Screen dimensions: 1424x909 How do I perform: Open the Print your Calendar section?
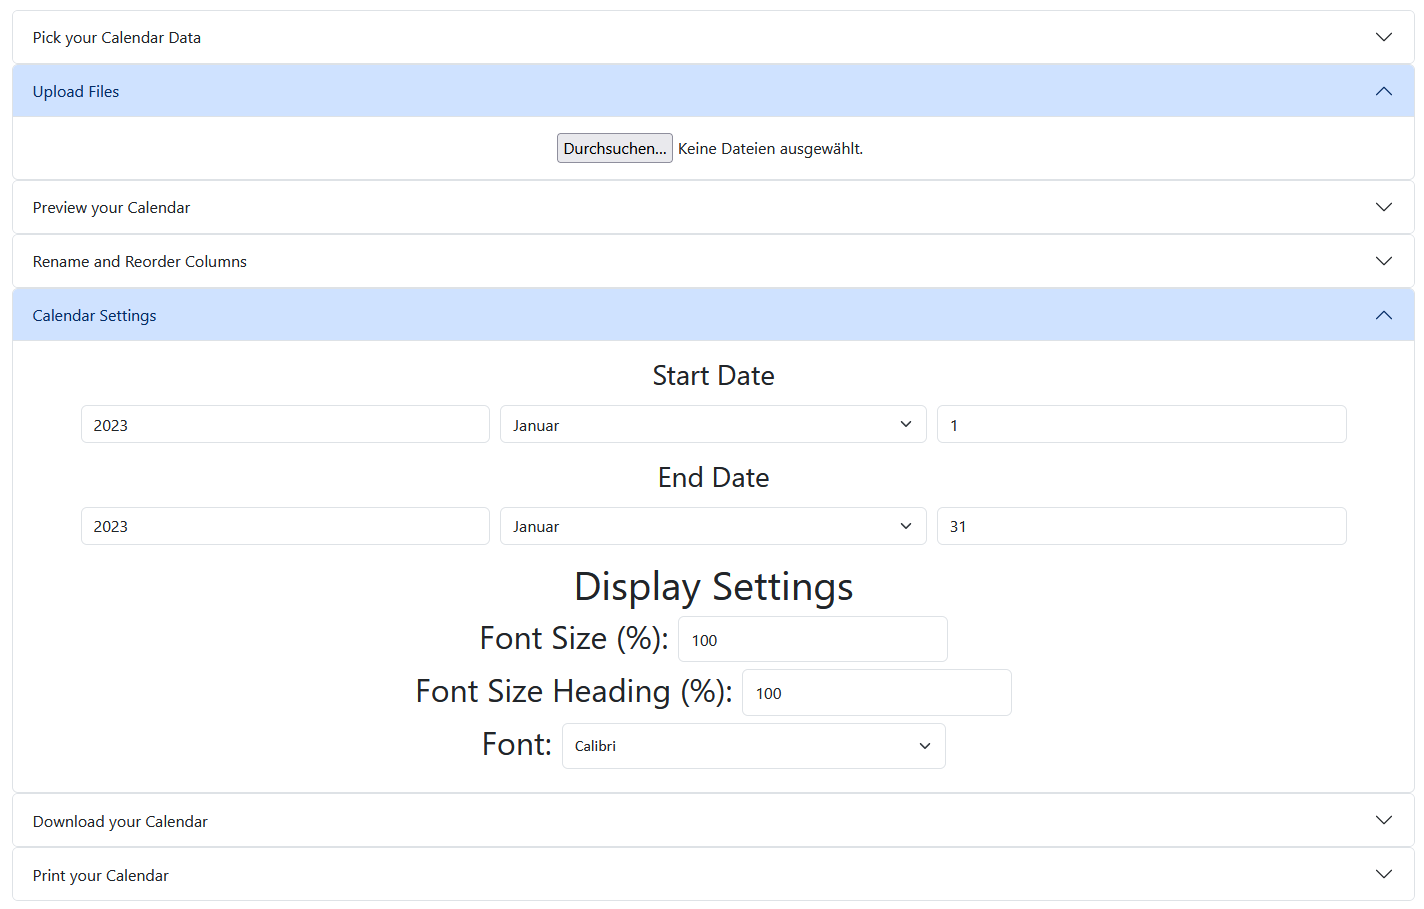[713, 875]
